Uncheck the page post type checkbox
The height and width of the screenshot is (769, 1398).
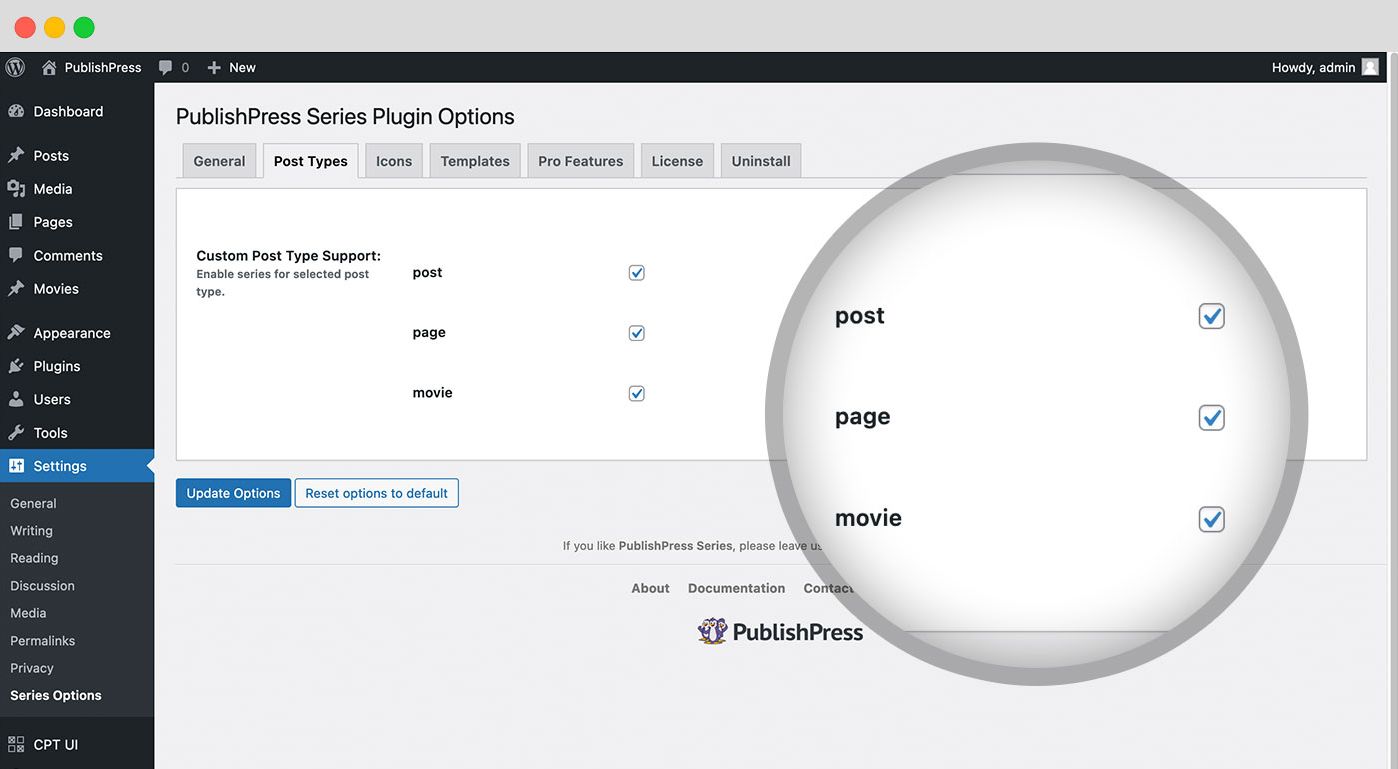pos(636,332)
